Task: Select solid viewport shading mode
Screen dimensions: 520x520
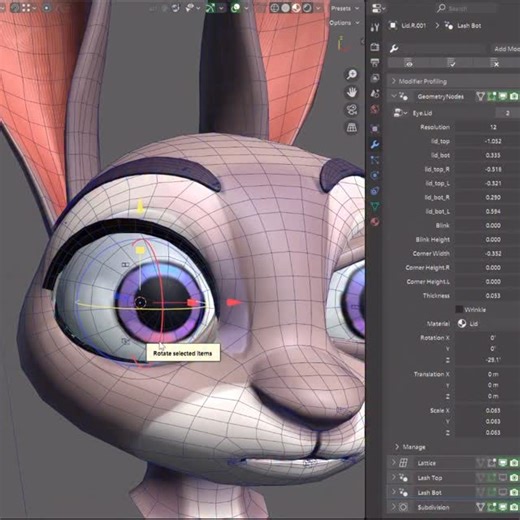Action: pyautogui.click(x=285, y=8)
